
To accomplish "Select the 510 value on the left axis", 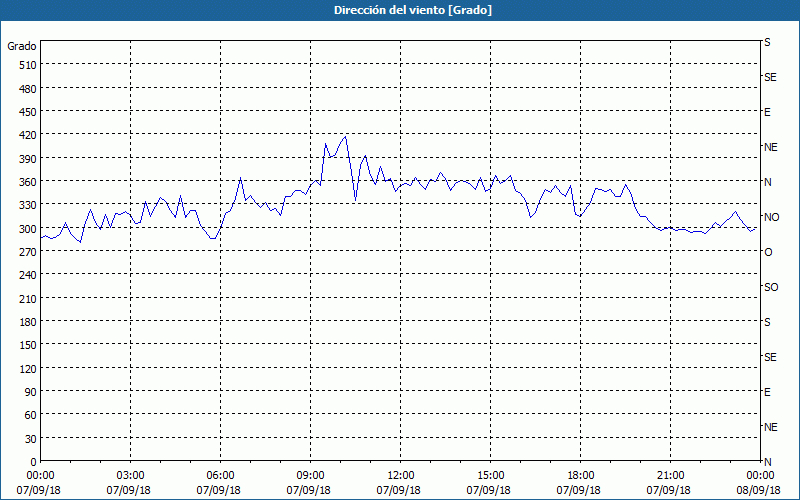I will click(x=28, y=65).
